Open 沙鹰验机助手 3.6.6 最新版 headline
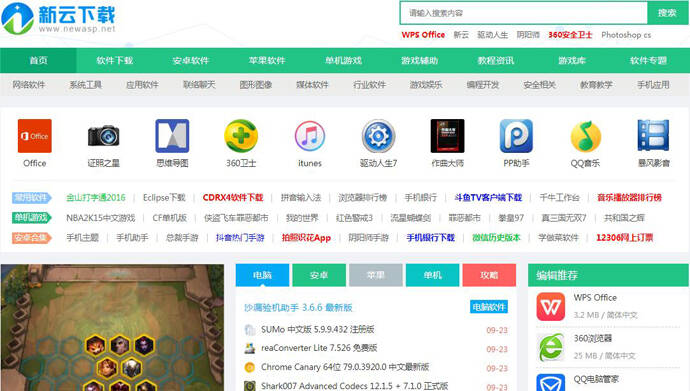 point(298,307)
